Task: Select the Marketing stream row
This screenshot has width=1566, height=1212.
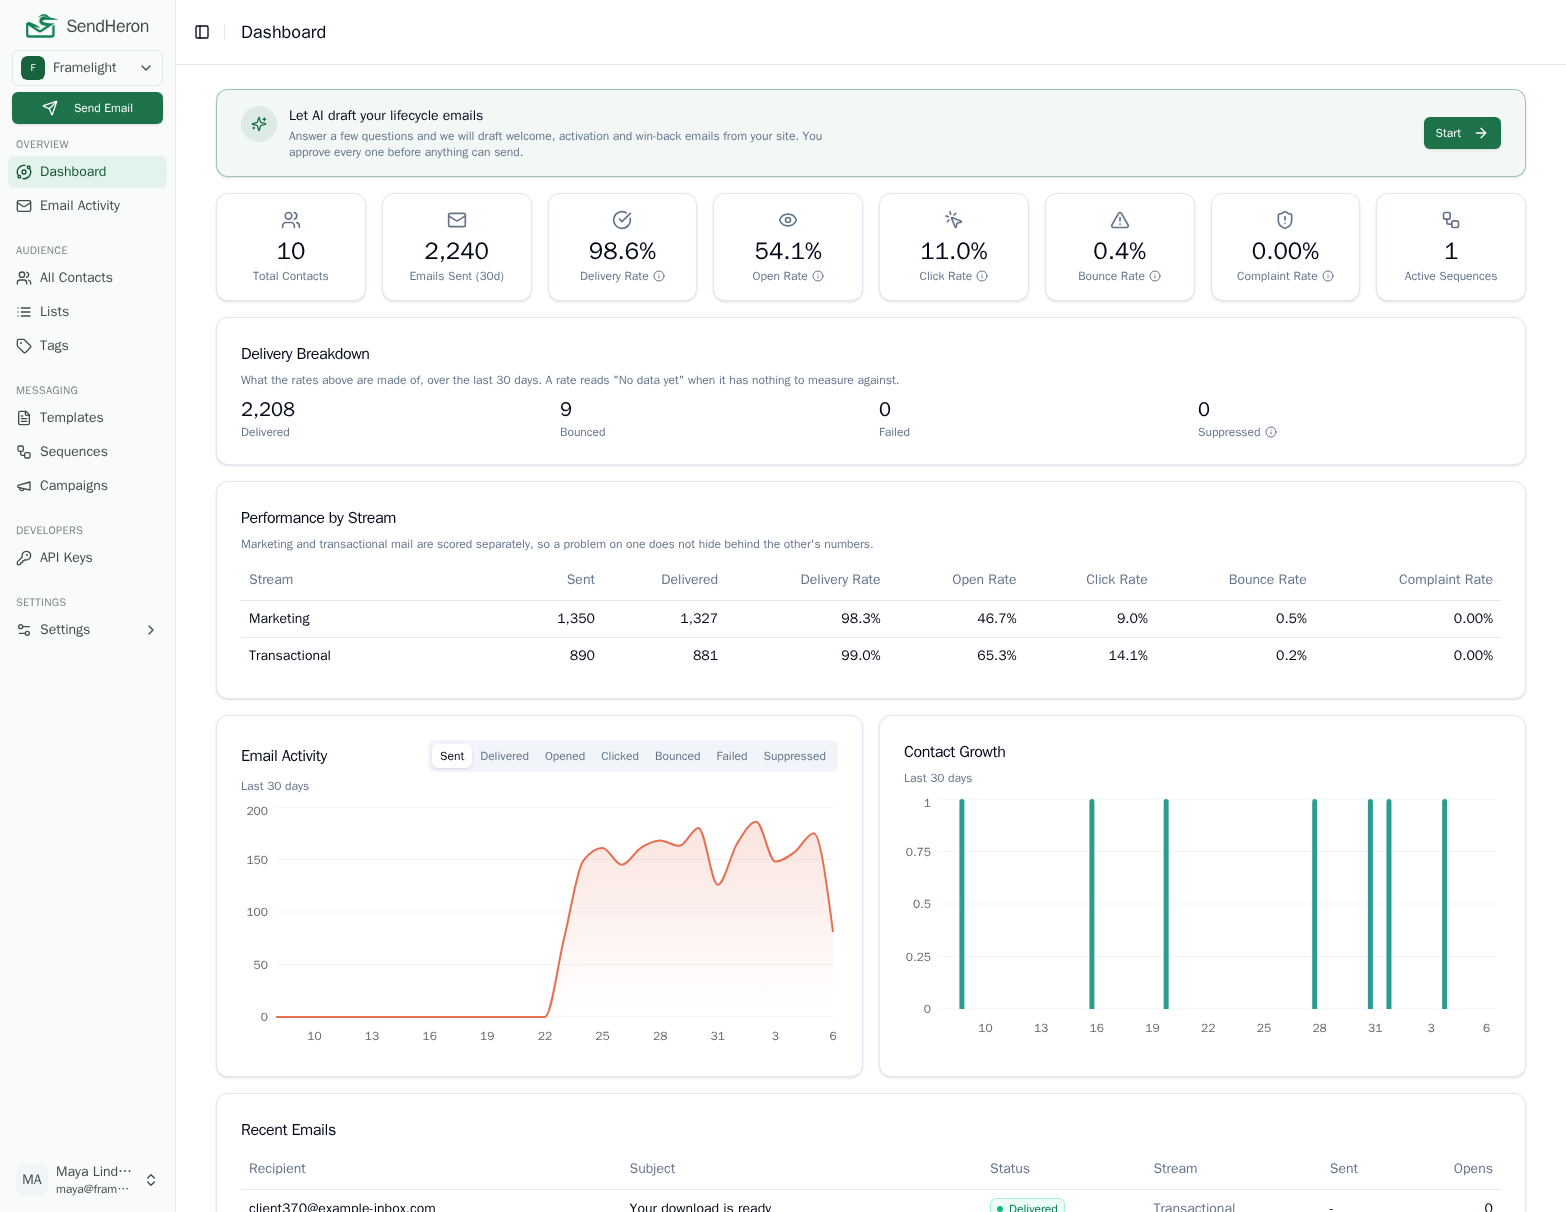Action: 871,619
